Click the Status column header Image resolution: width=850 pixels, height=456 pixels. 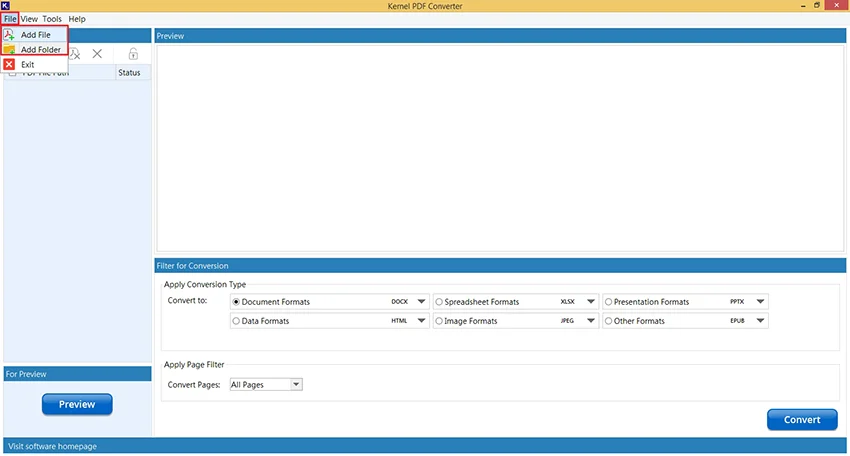click(x=132, y=73)
